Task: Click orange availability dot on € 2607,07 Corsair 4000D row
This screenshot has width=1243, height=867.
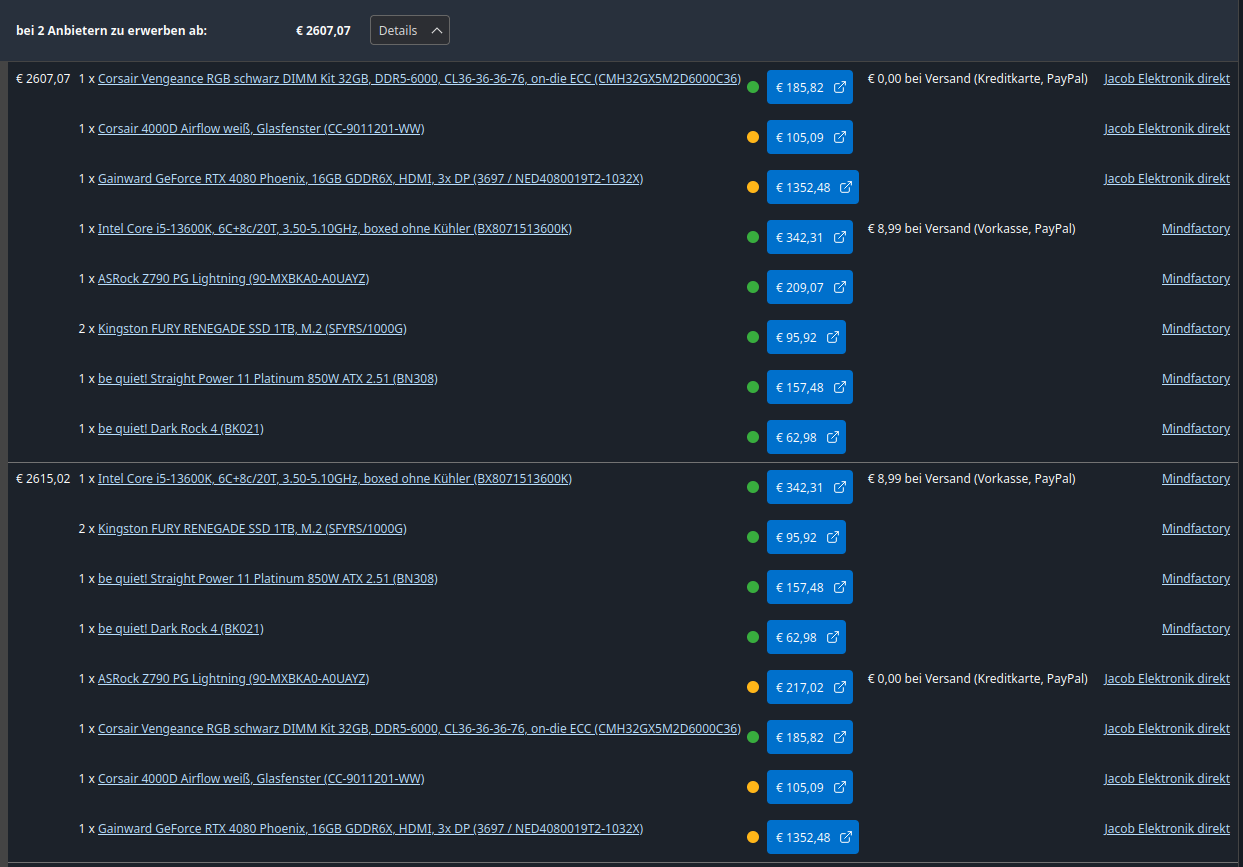Action: 753,137
